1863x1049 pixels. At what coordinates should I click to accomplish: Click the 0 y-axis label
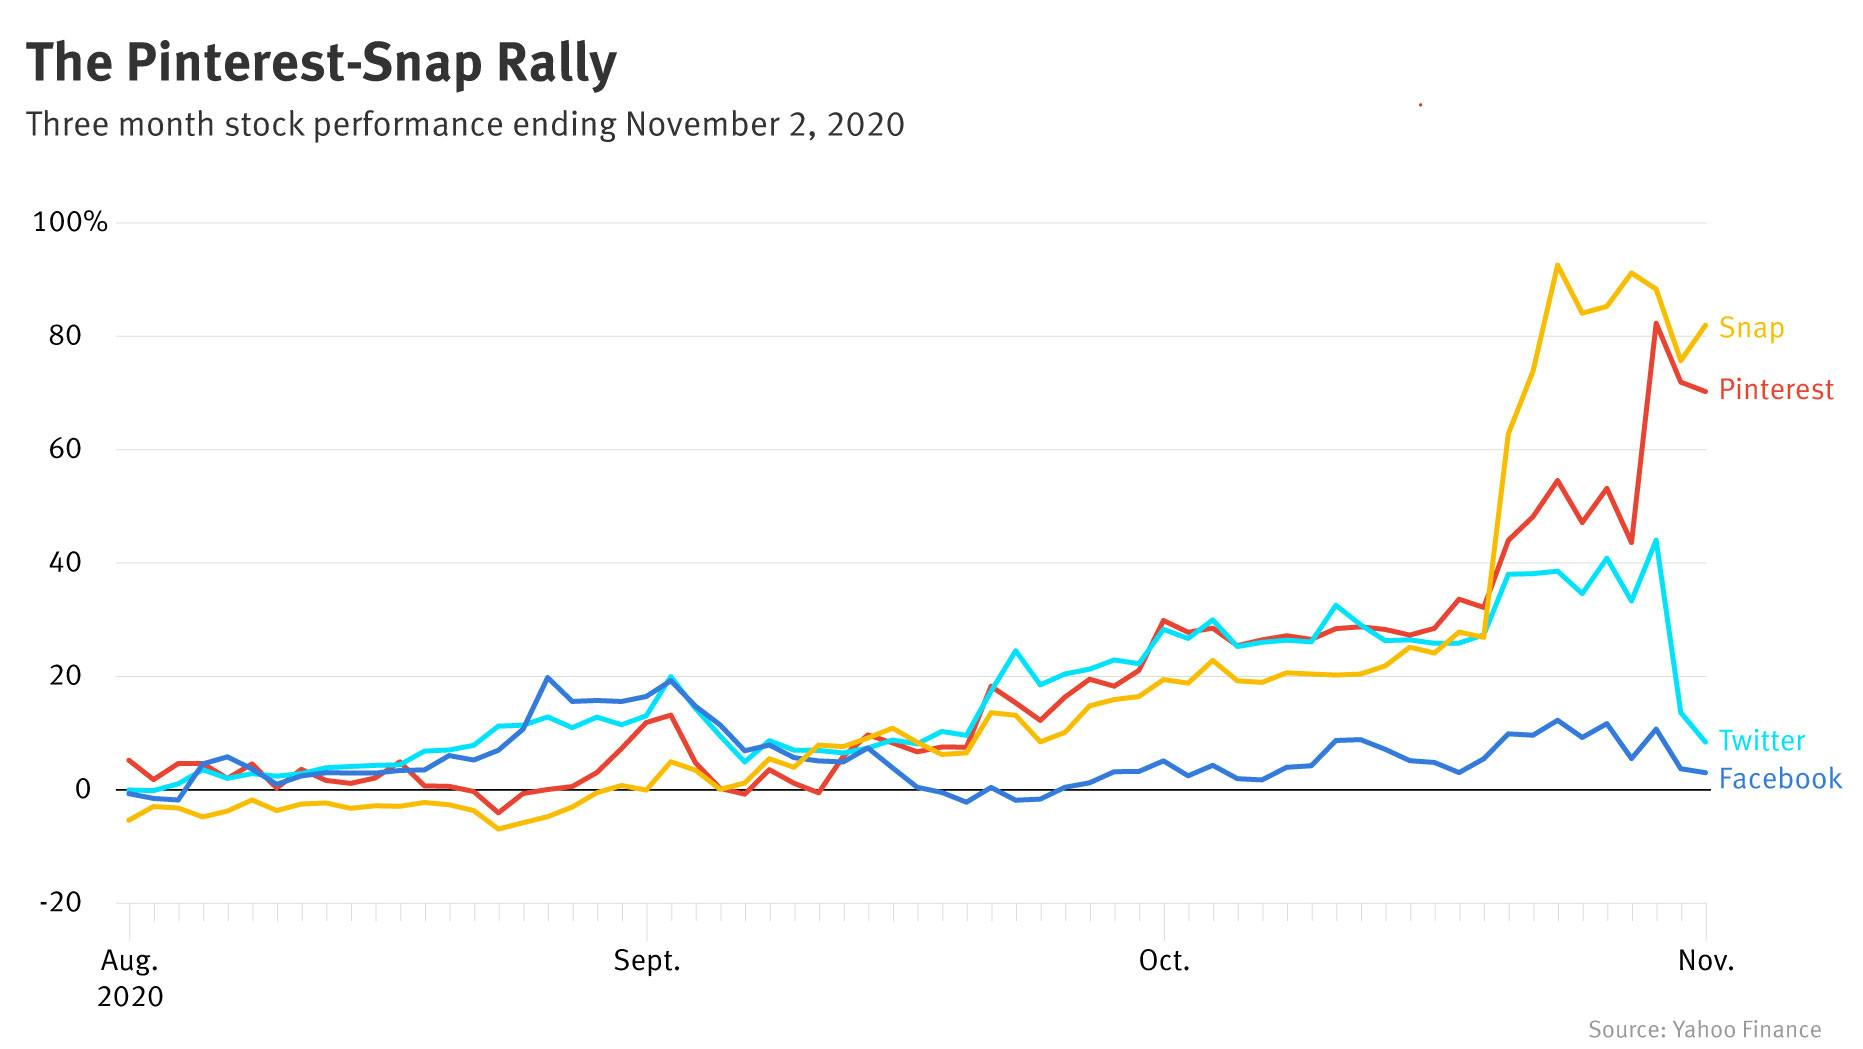point(83,789)
